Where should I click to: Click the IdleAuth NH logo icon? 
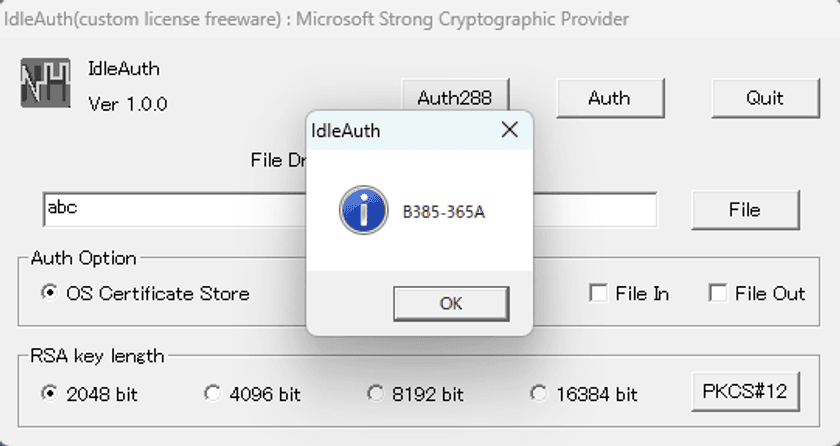click(x=46, y=83)
